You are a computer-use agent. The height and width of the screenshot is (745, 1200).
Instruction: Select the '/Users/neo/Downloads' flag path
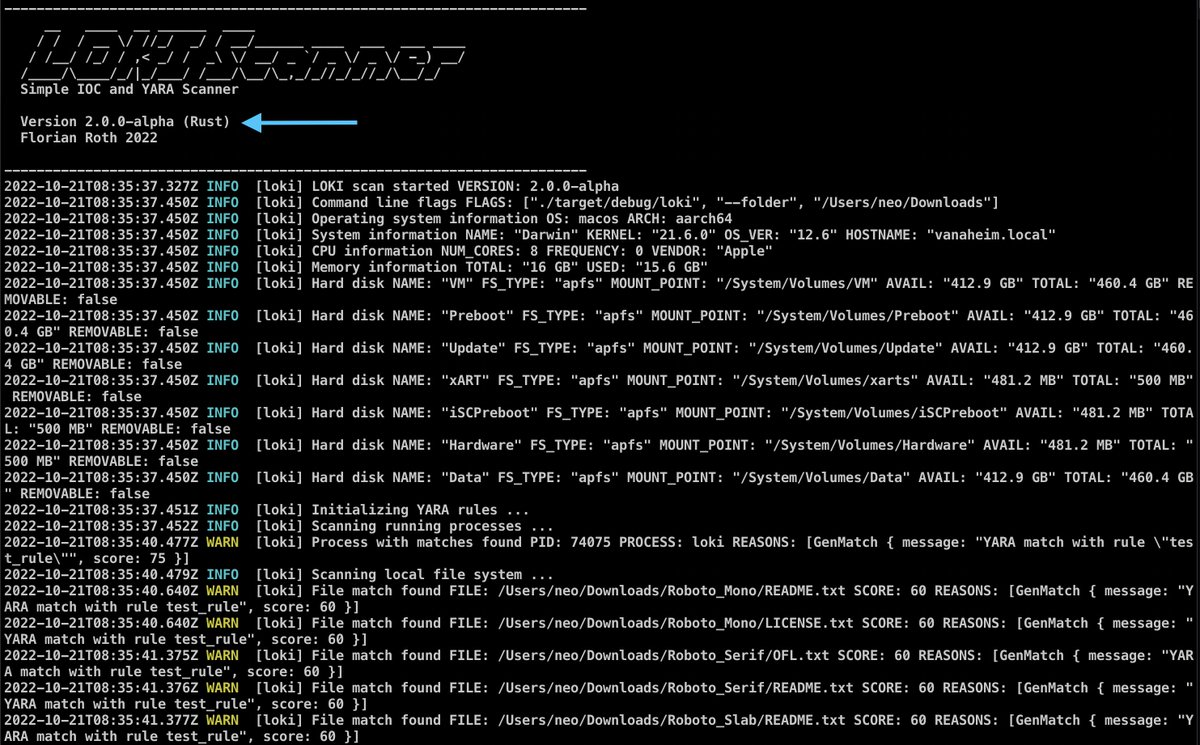coord(903,203)
